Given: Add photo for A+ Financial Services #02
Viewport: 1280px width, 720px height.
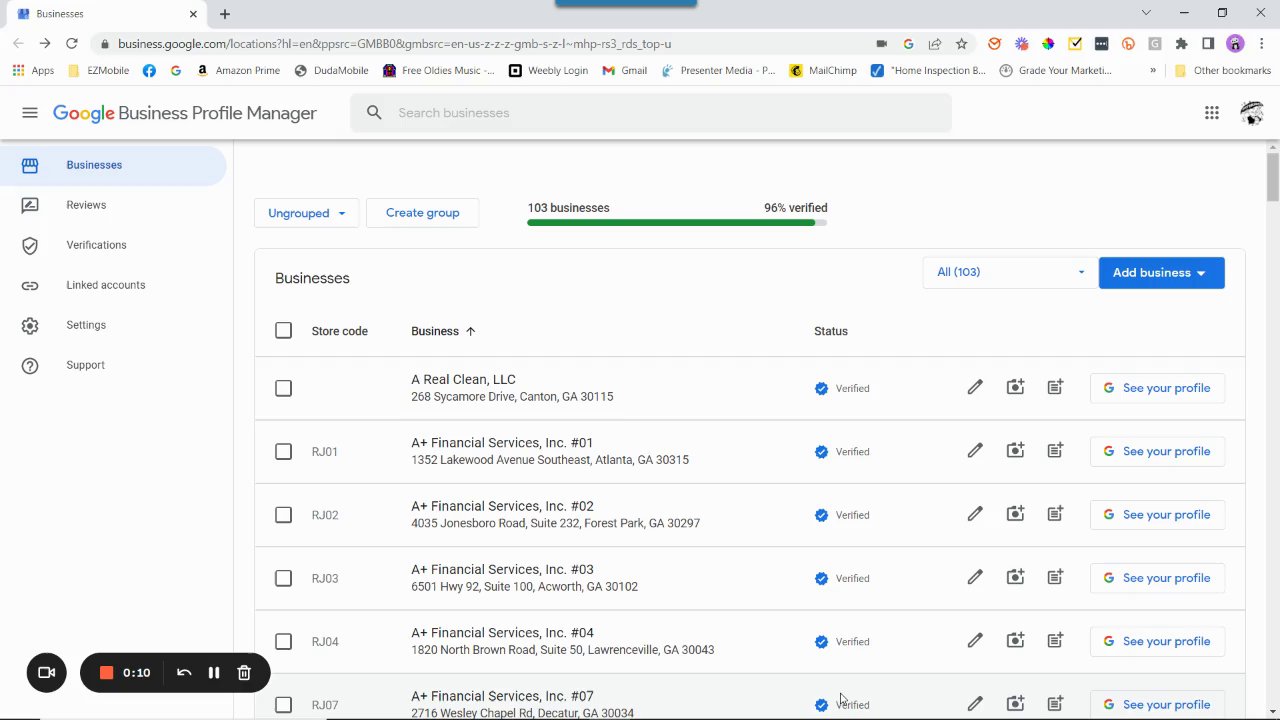Looking at the screenshot, I should pos(1015,515).
